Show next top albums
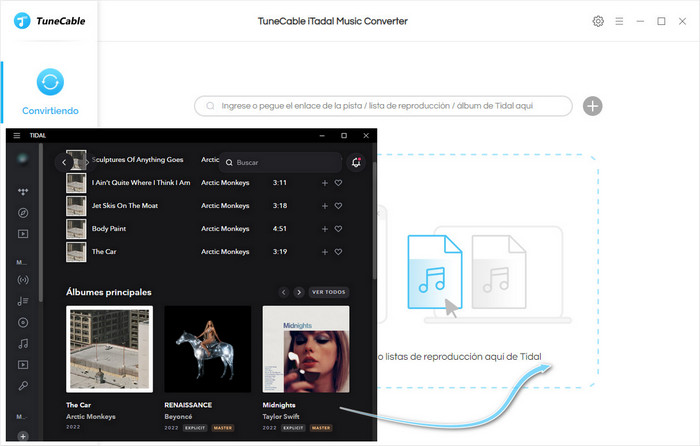 (299, 292)
